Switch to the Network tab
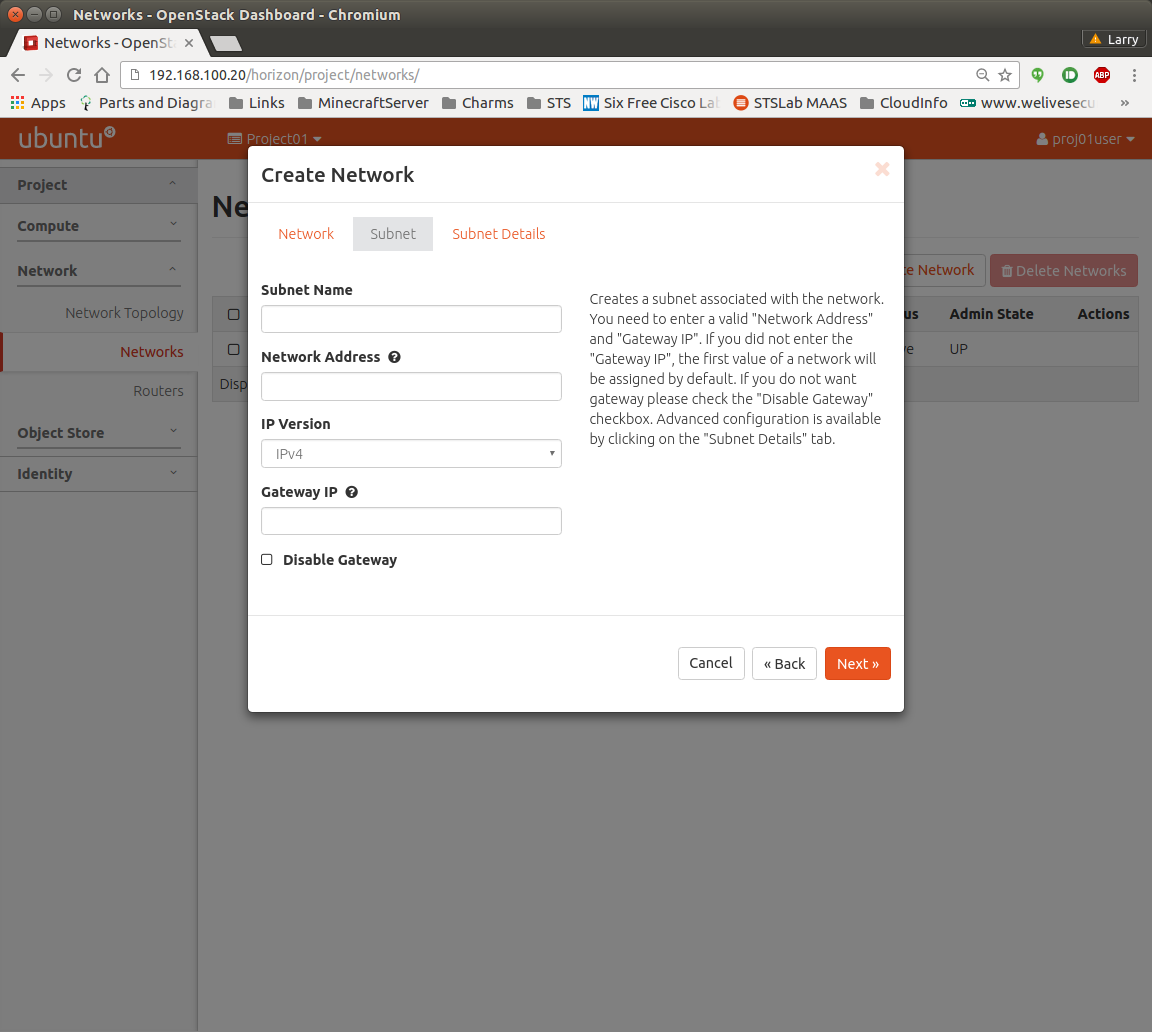 click(x=306, y=234)
